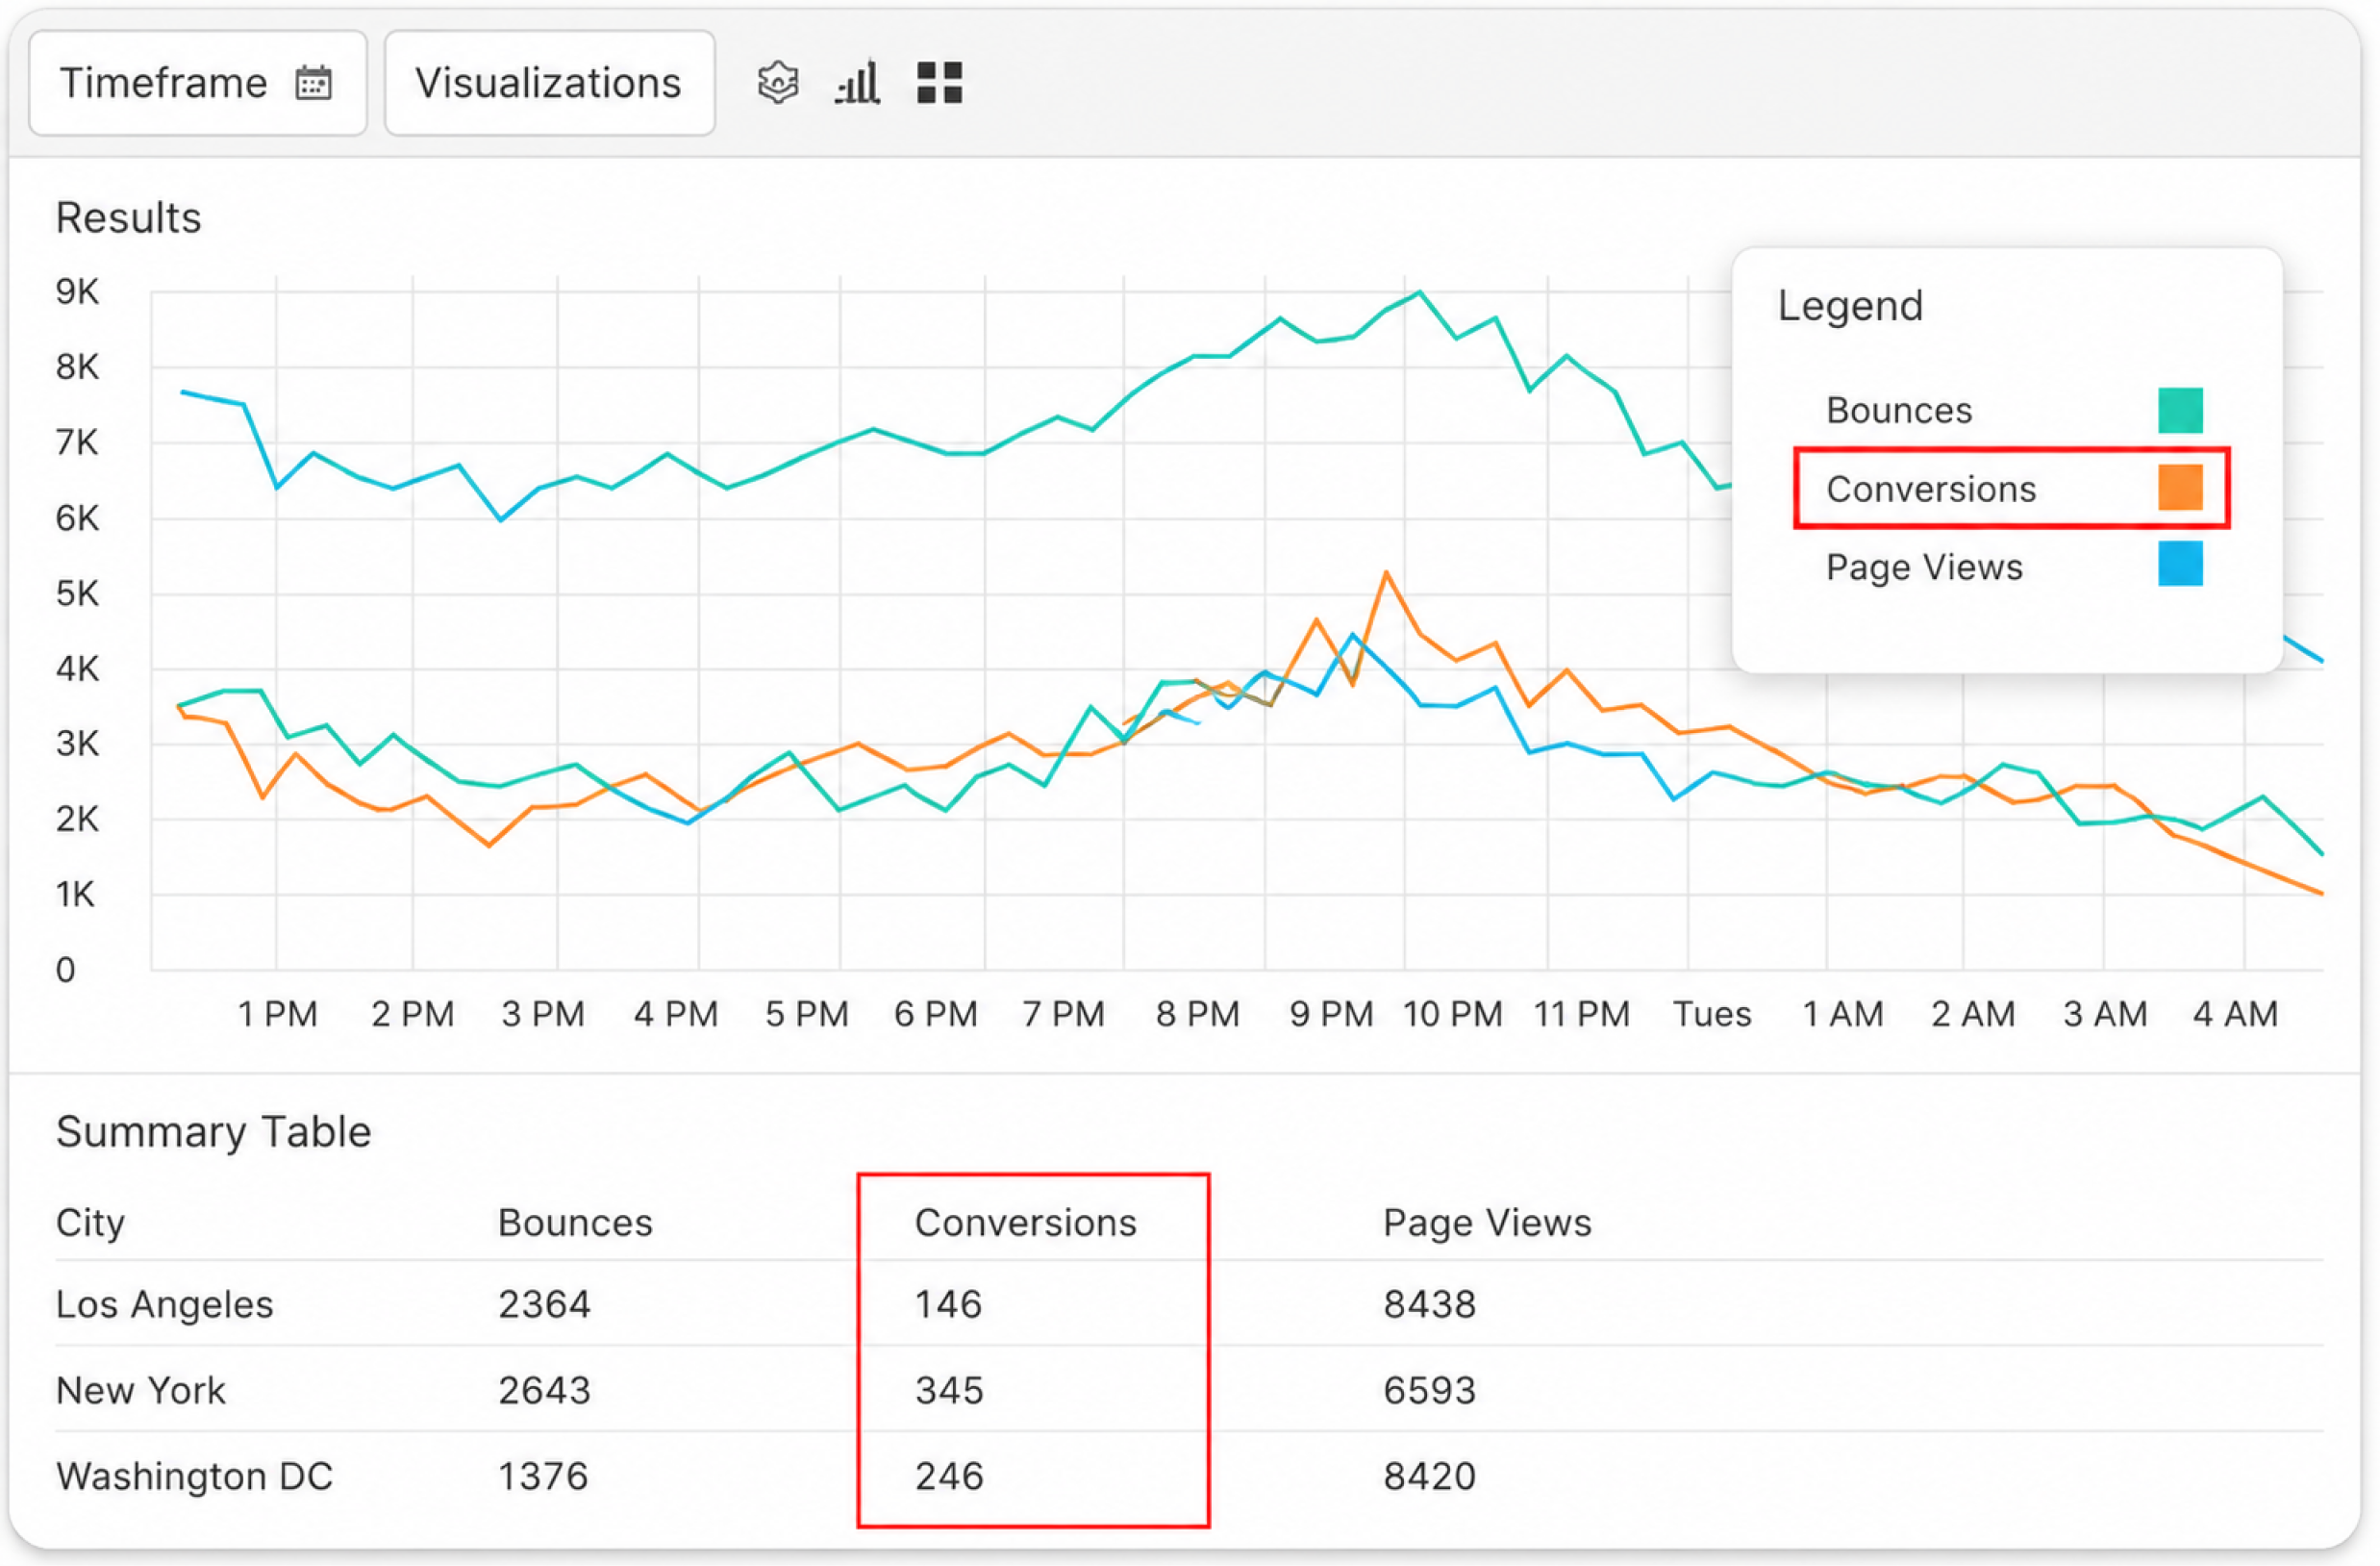Click the teal Bounces color swatch
Viewport: 2380px width, 1566px height.
2180,410
